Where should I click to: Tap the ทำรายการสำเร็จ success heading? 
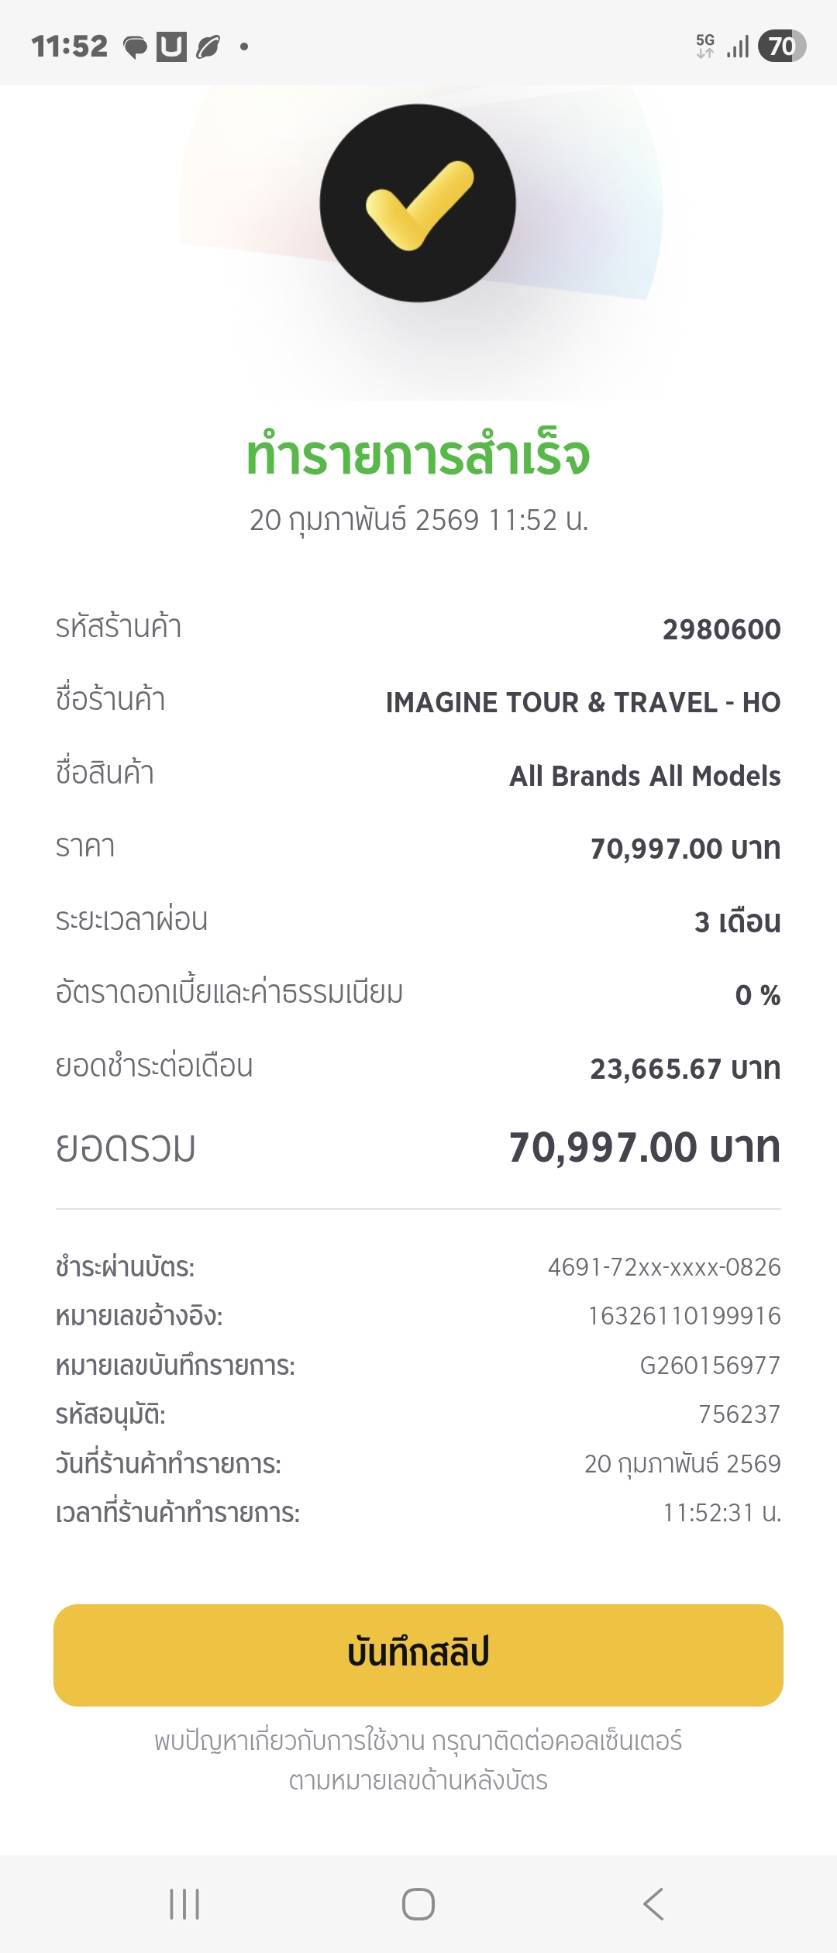pos(418,455)
